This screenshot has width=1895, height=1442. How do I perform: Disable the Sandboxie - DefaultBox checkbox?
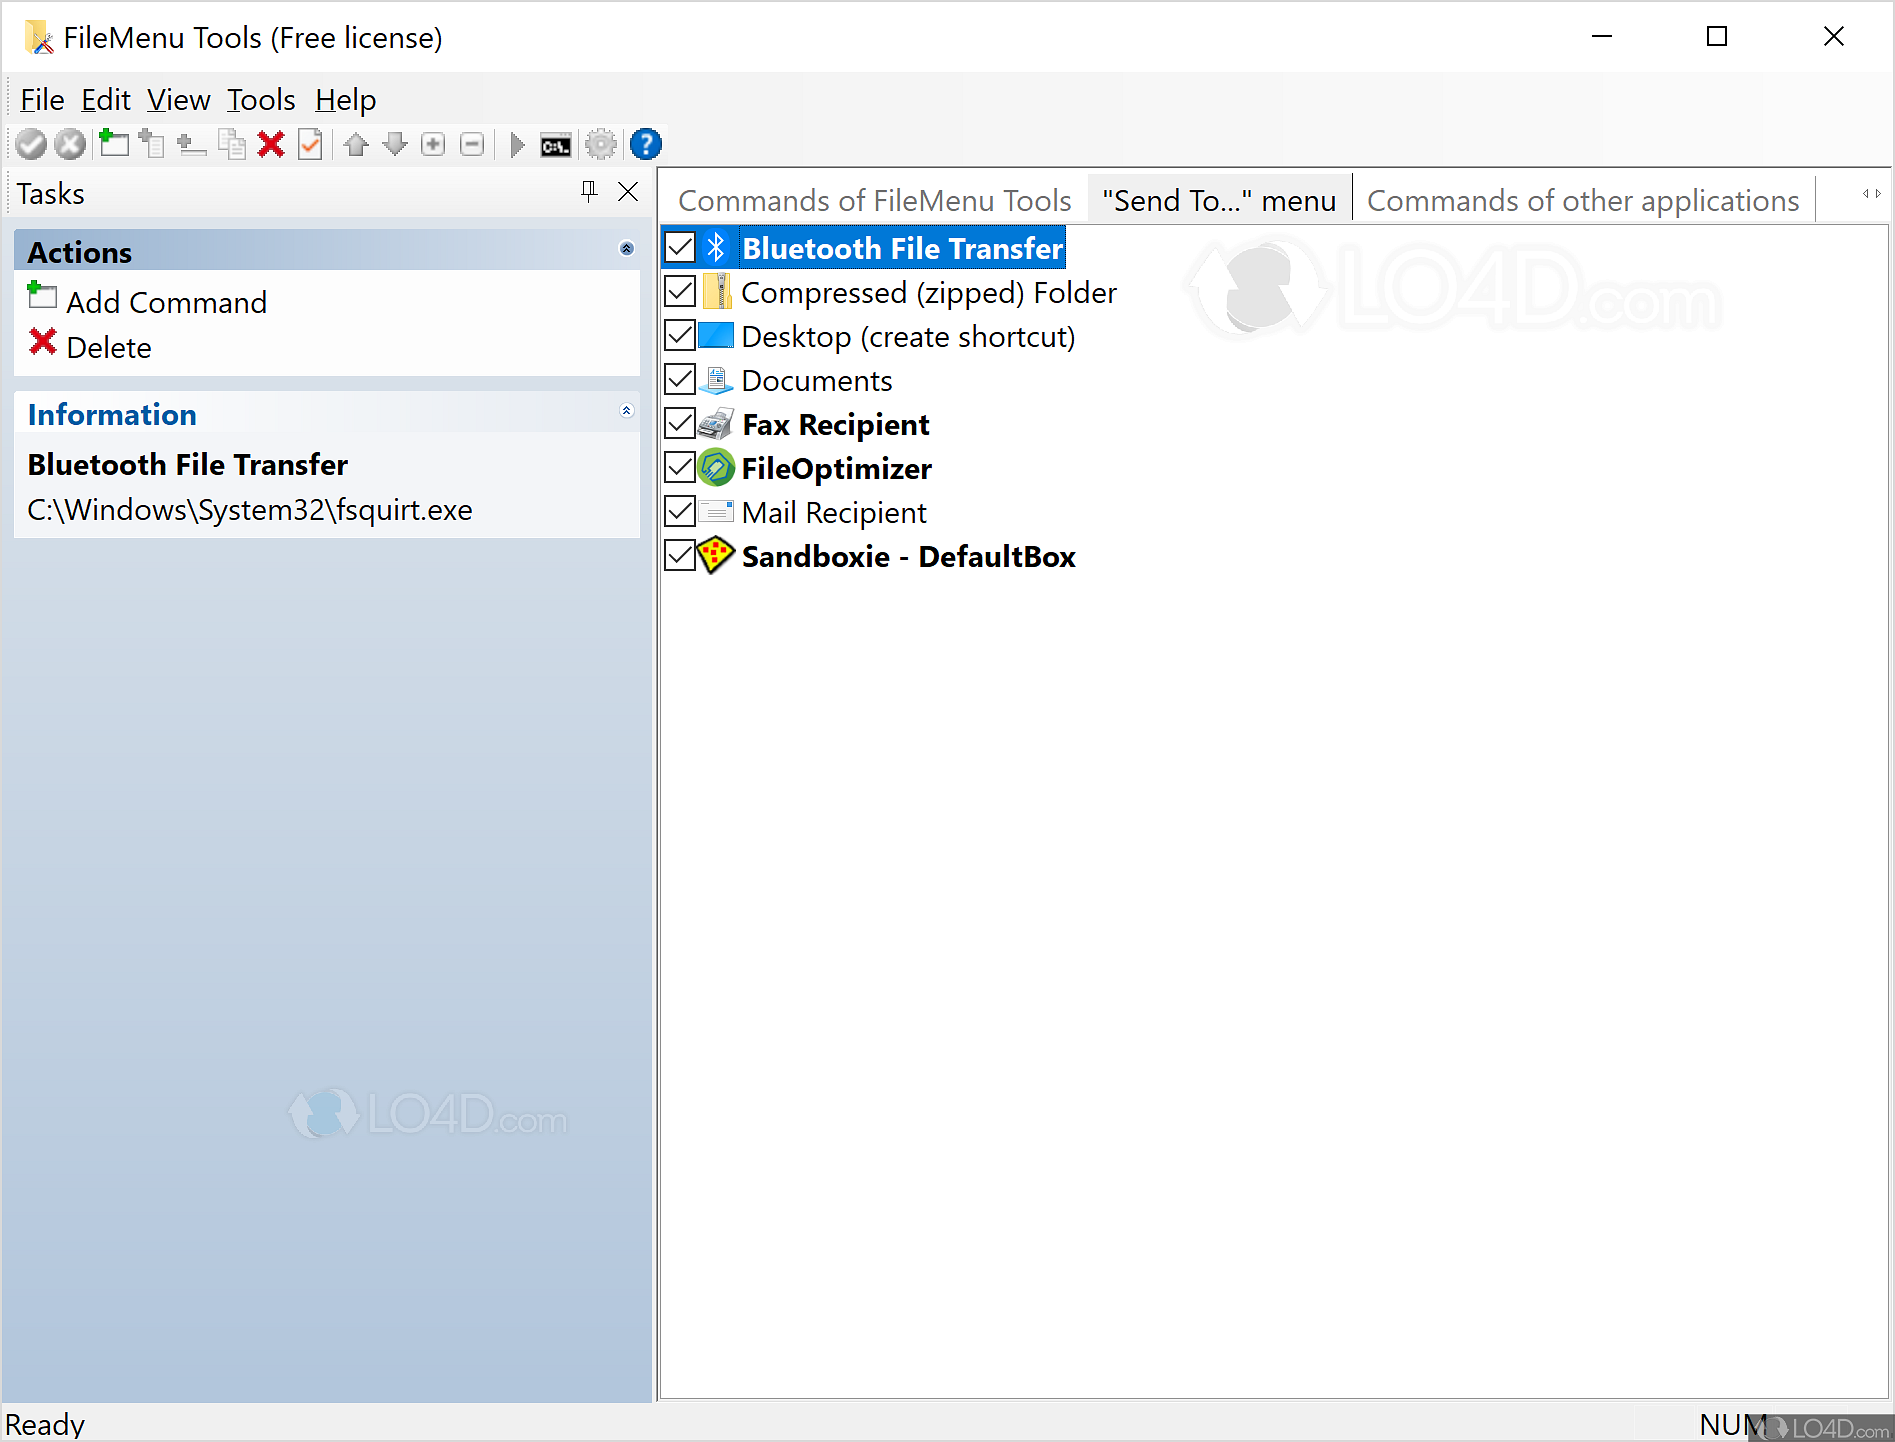(x=679, y=556)
